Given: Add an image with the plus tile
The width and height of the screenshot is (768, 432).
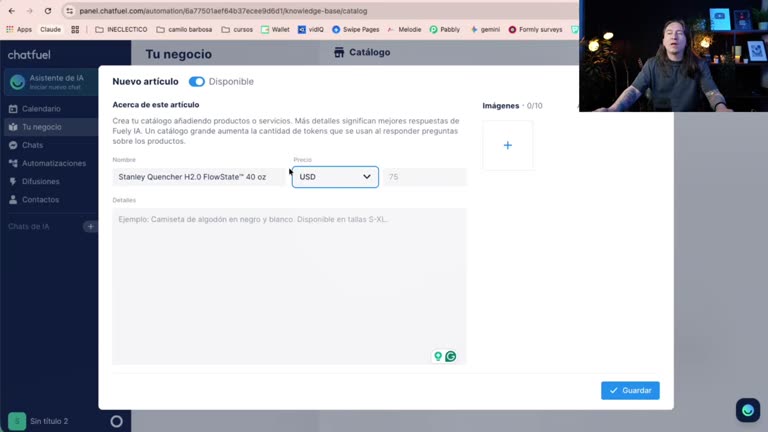Looking at the screenshot, I should (x=507, y=145).
